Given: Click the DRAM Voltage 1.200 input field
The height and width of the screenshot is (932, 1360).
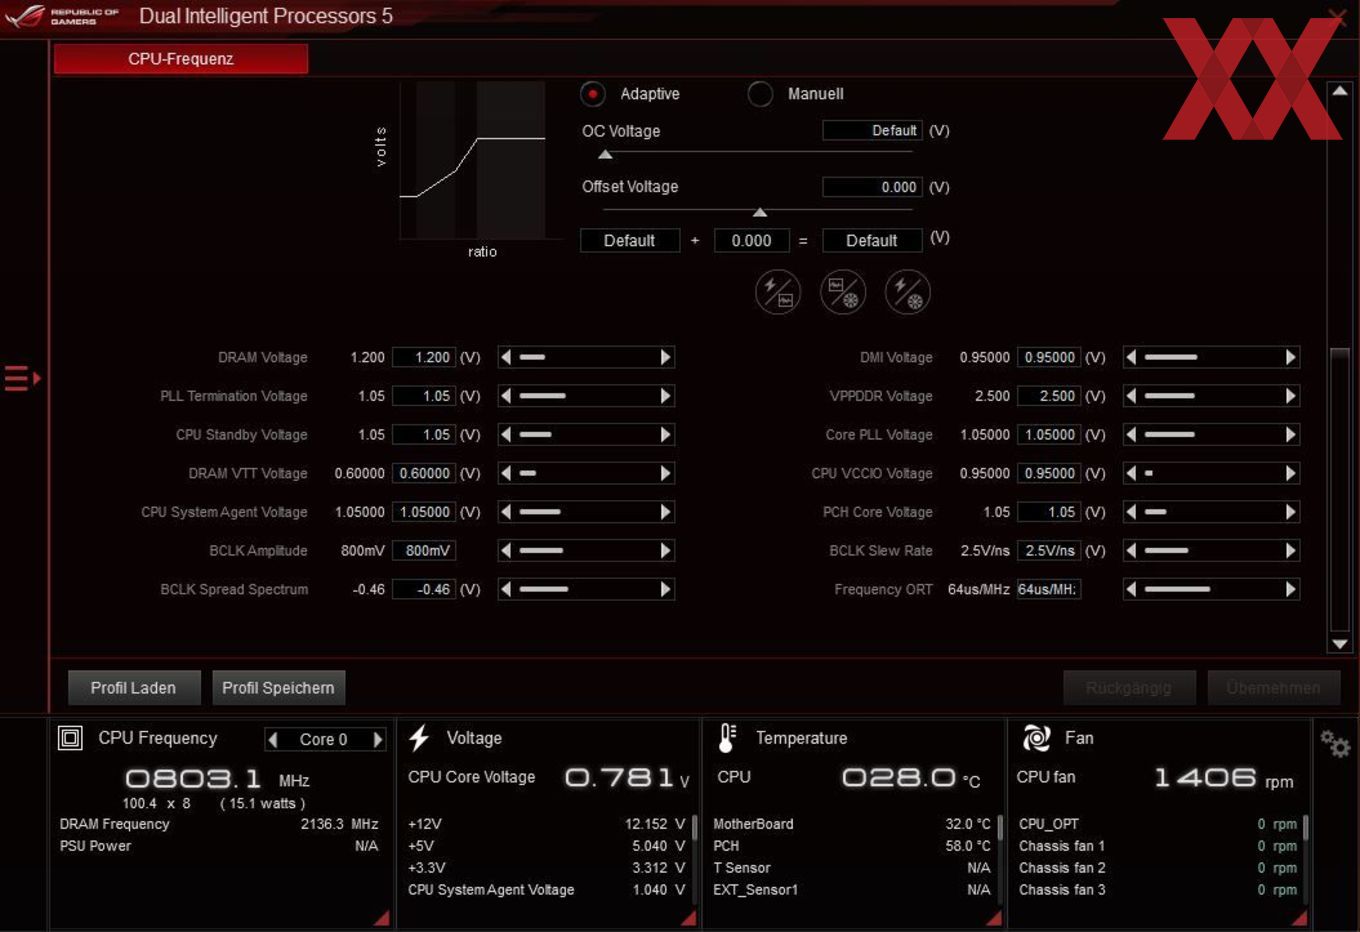Looking at the screenshot, I should coord(424,357).
